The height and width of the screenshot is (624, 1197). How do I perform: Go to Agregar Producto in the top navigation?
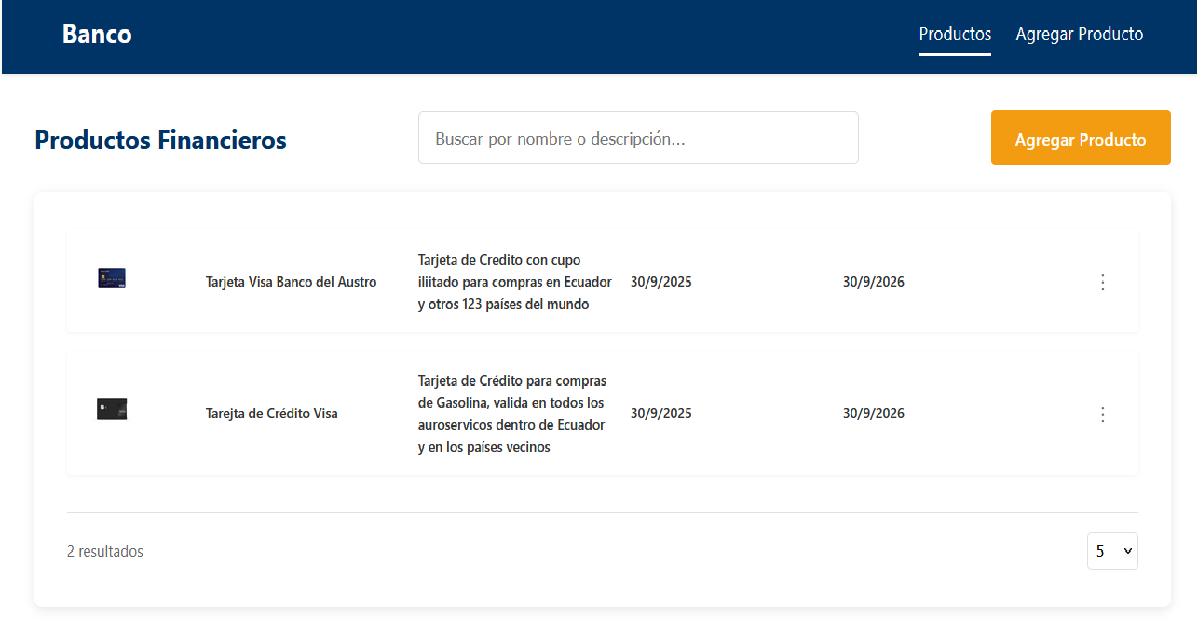click(x=1079, y=34)
